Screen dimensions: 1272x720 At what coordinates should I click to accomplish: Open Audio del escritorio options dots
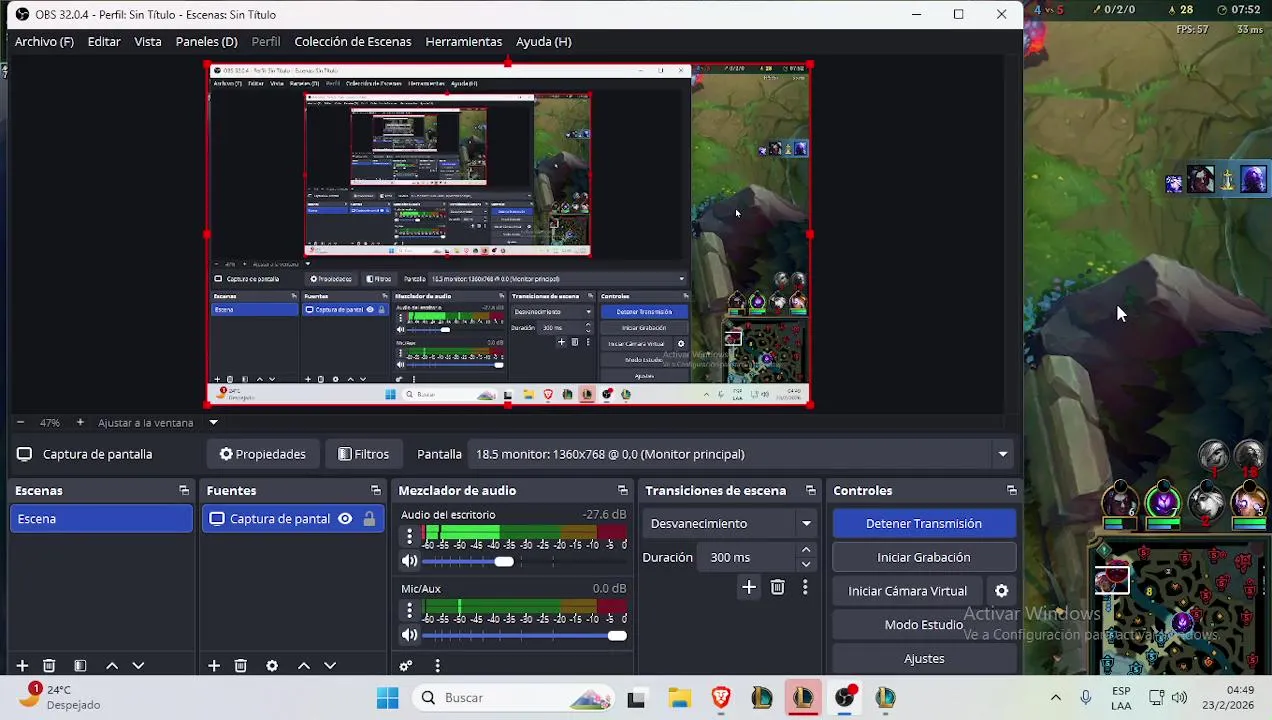409,537
